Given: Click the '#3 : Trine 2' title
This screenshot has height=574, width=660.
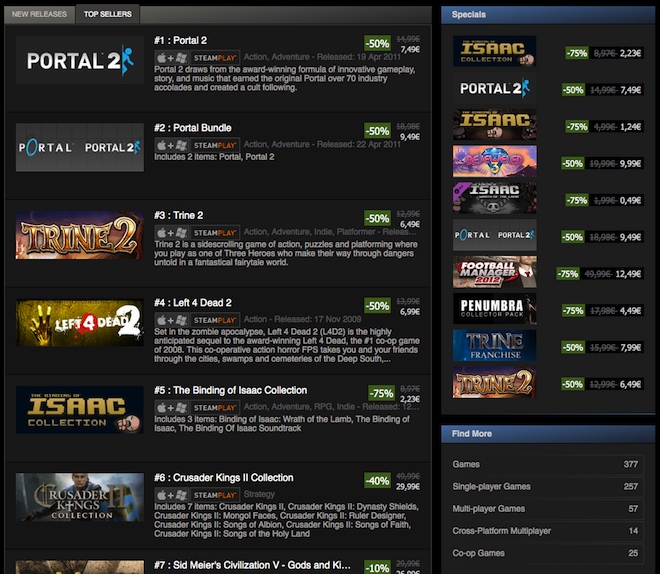Looking at the screenshot, I should tap(178, 215).
